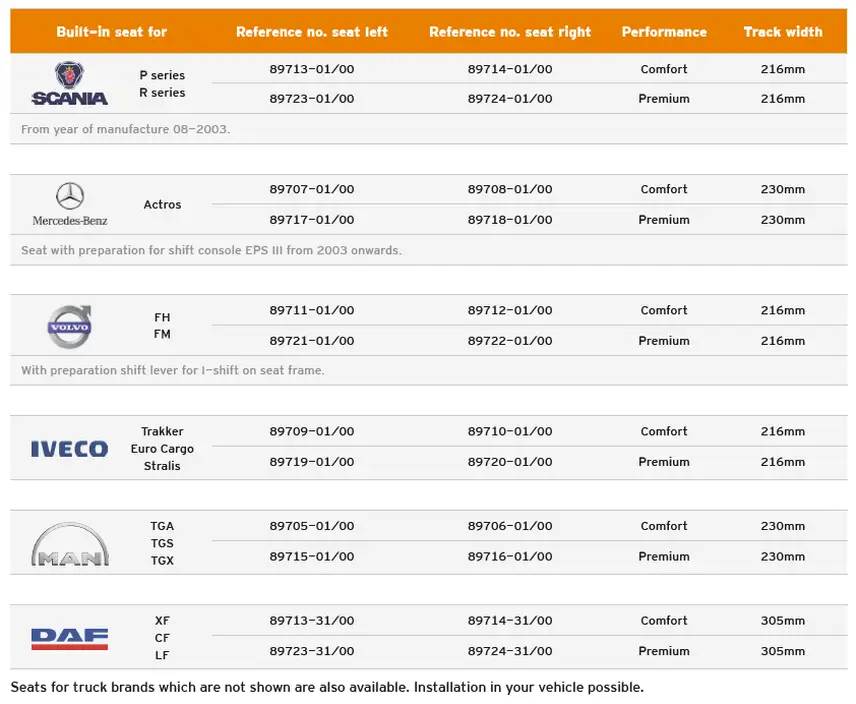Click the DAF logo
Image resolution: width=856 pixels, height=704 pixels.
click(69, 637)
